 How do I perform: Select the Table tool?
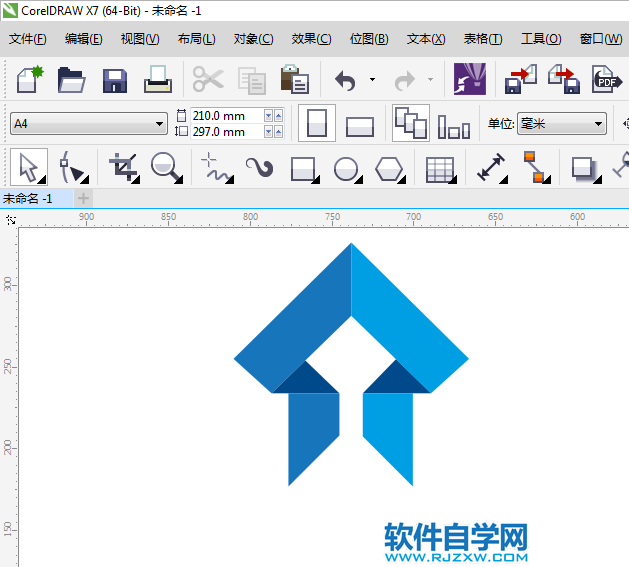click(441, 170)
